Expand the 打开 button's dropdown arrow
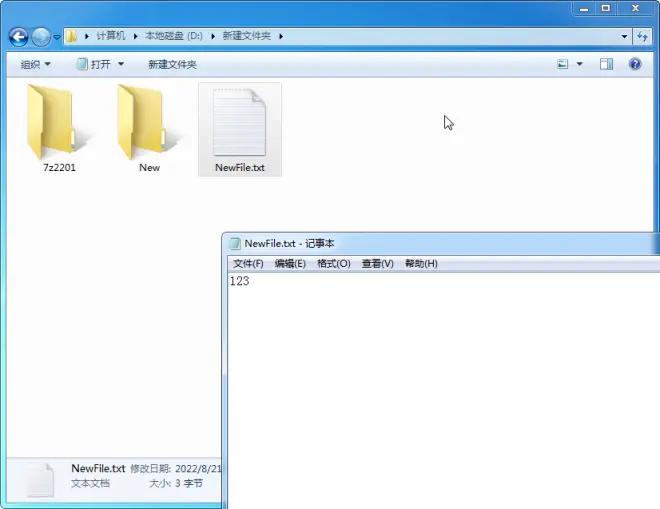The height and width of the screenshot is (509, 660). (121, 64)
